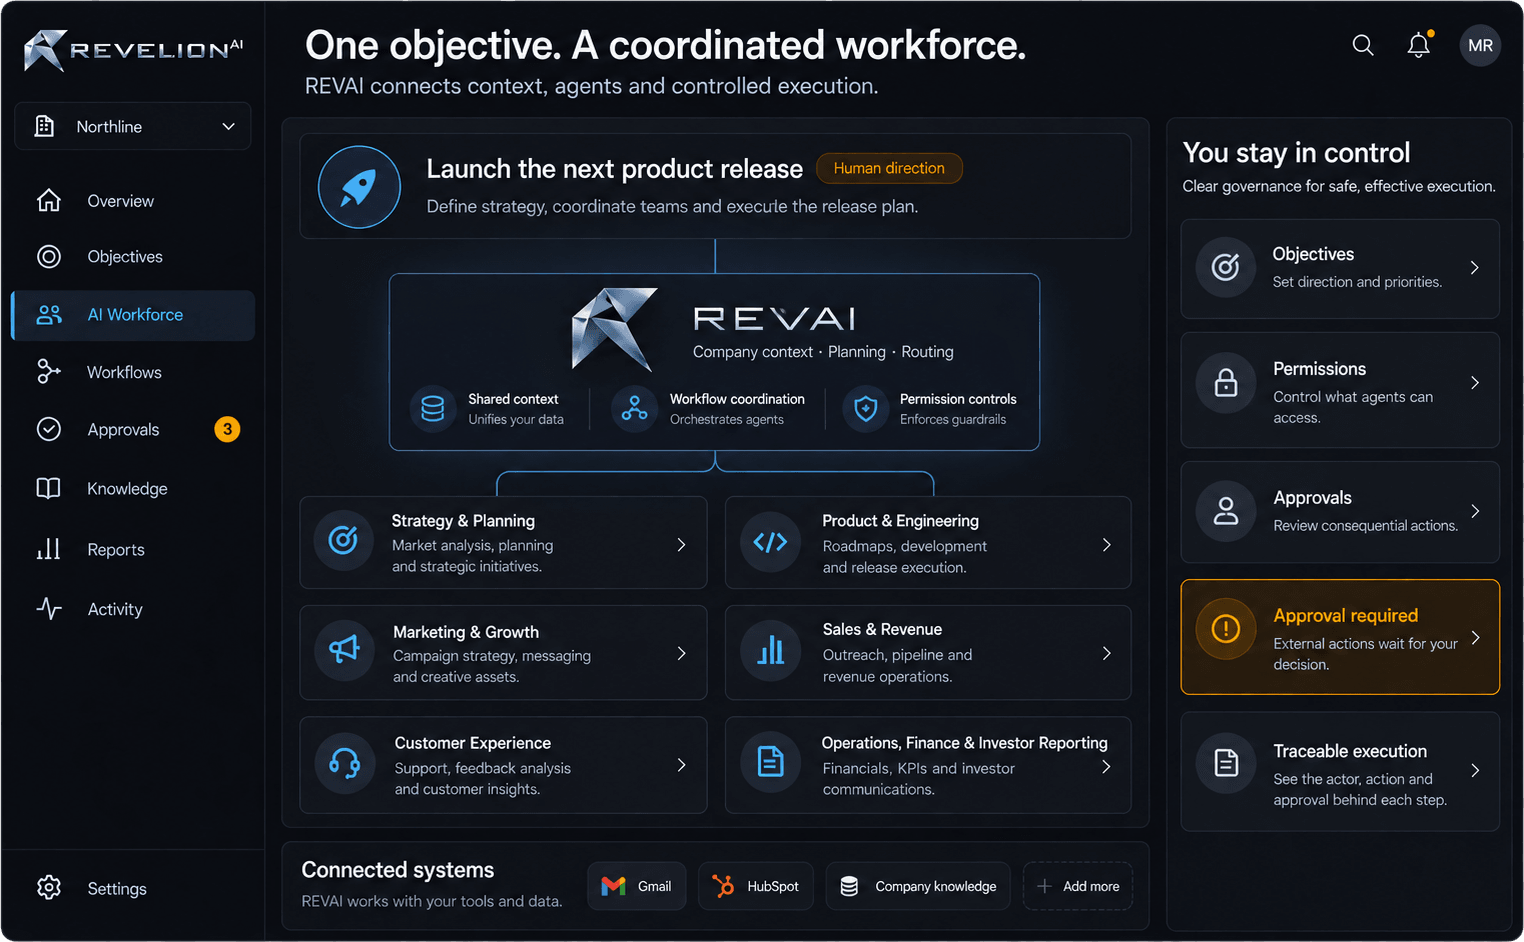Open Activity in the sidebar
This screenshot has width=1524, height=942.
pos(133,609)
